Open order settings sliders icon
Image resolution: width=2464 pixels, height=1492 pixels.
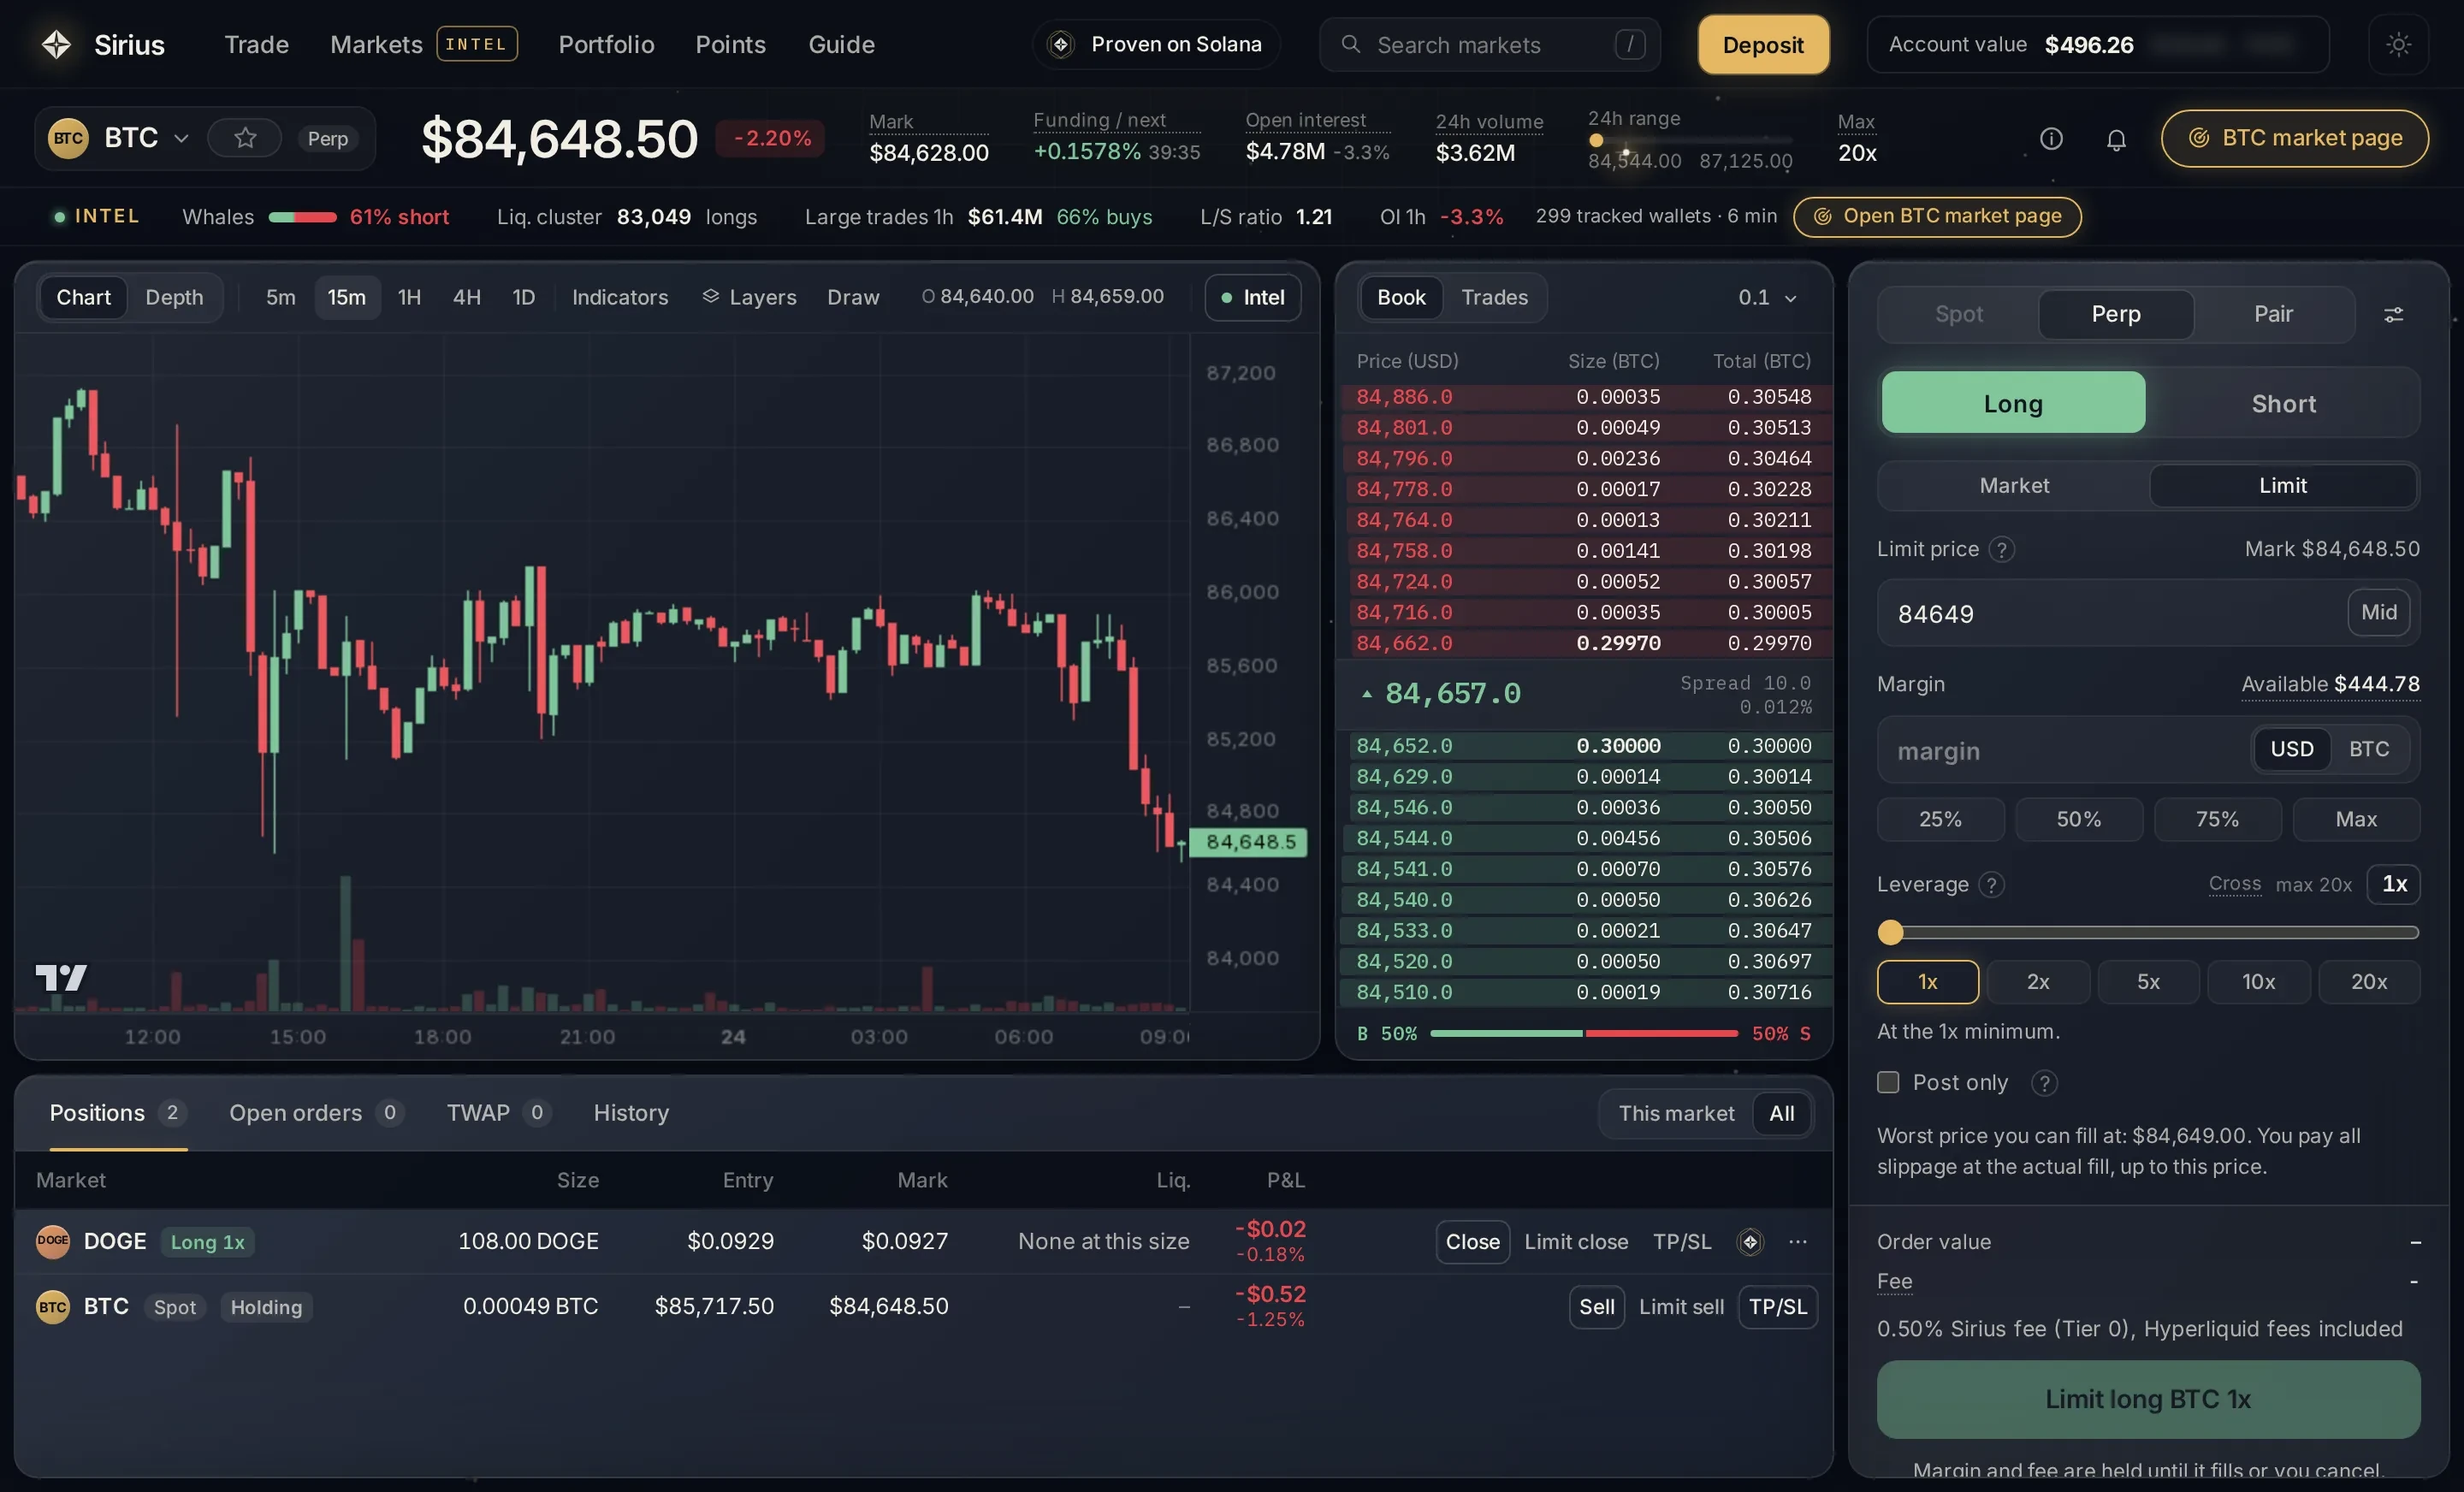(2393, 314)
